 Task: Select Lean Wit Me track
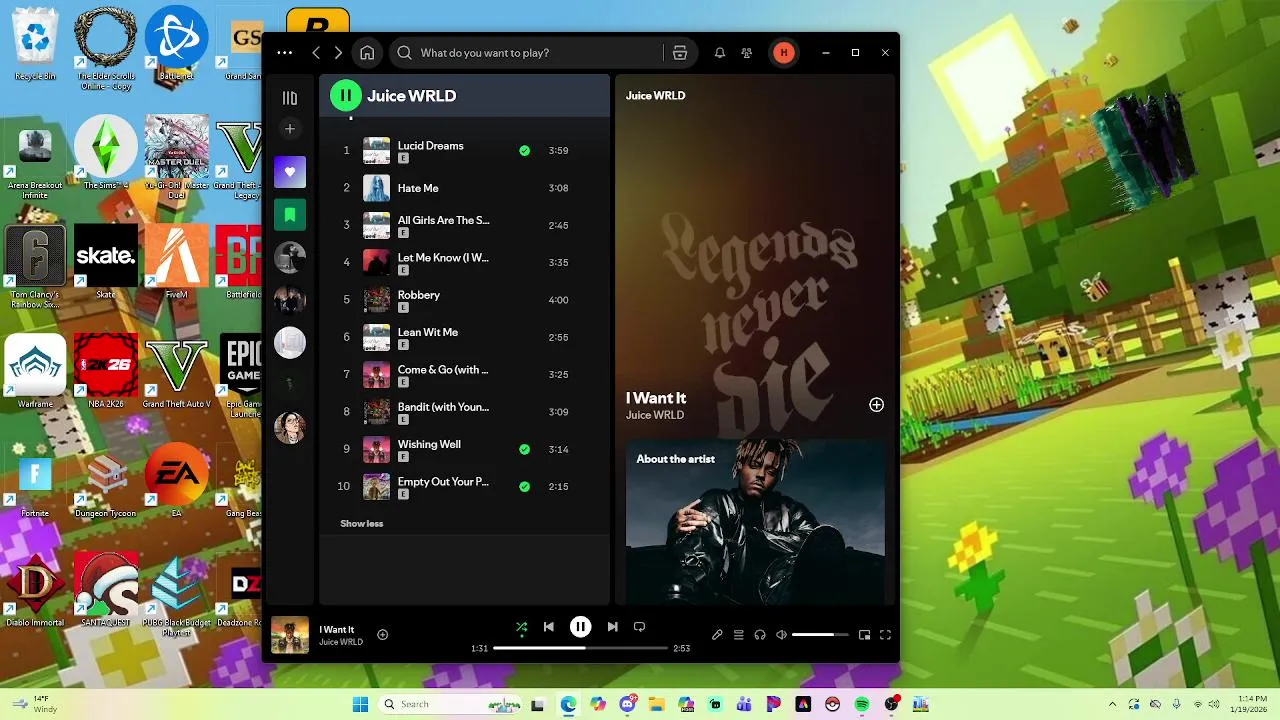464,337
